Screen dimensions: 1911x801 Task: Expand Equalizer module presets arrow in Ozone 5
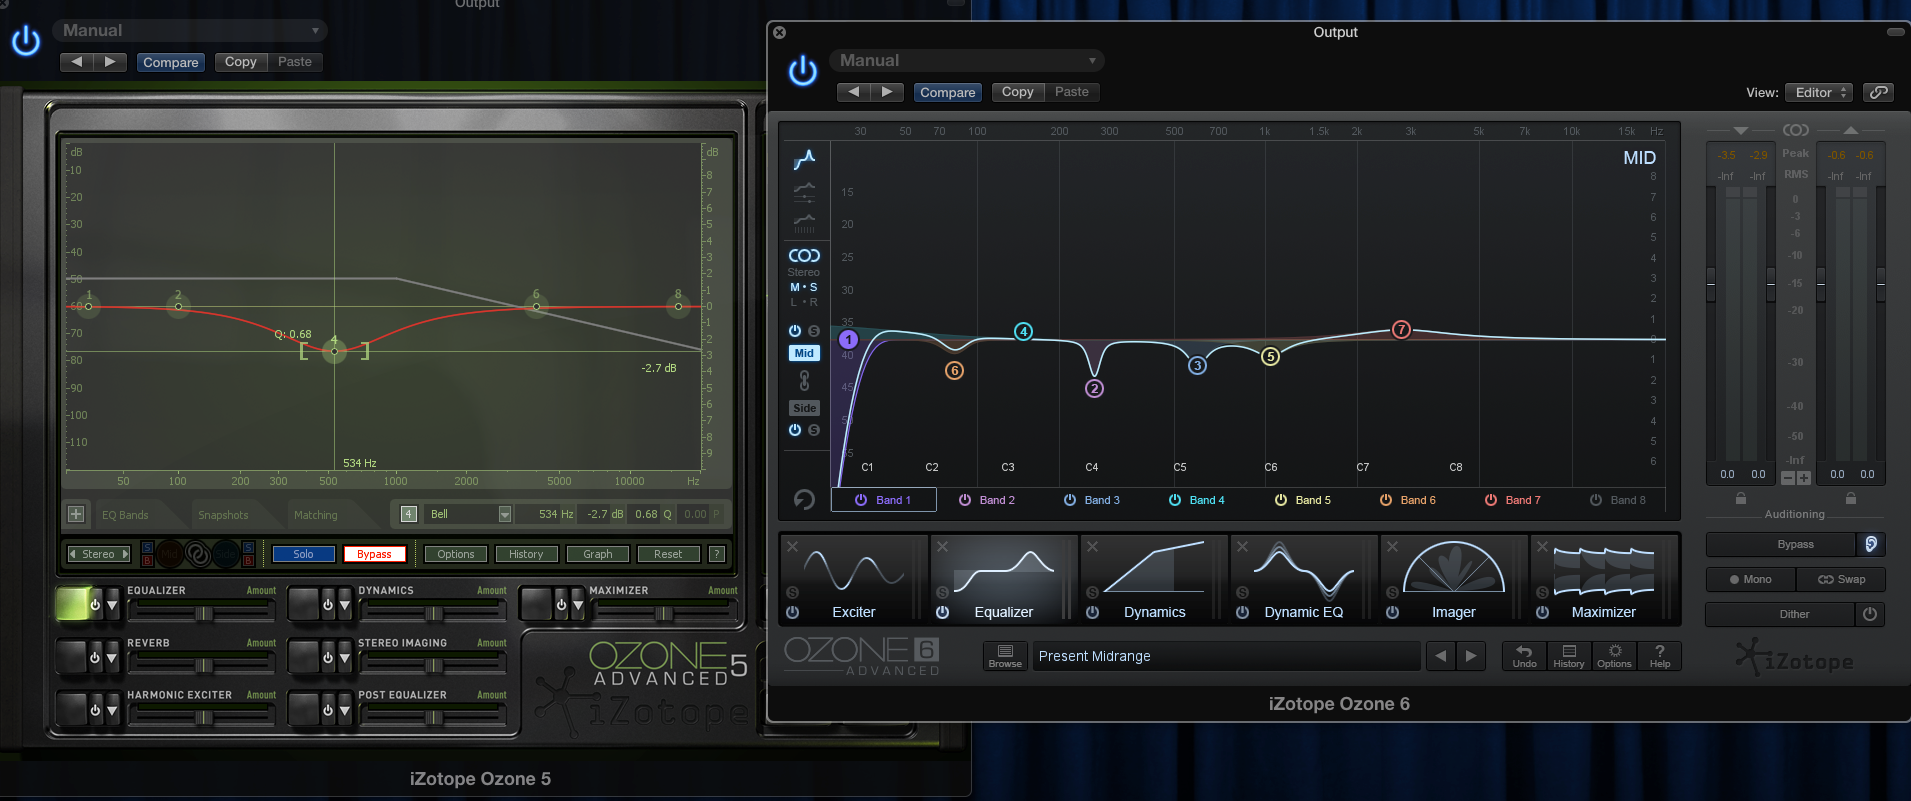[112, 605]
